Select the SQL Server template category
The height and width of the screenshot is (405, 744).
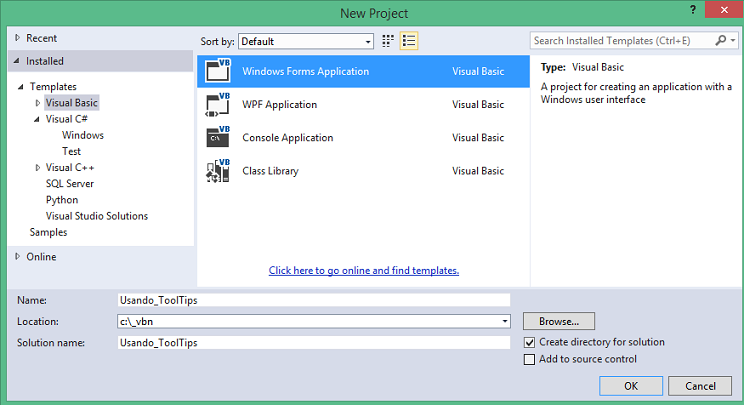70,184
